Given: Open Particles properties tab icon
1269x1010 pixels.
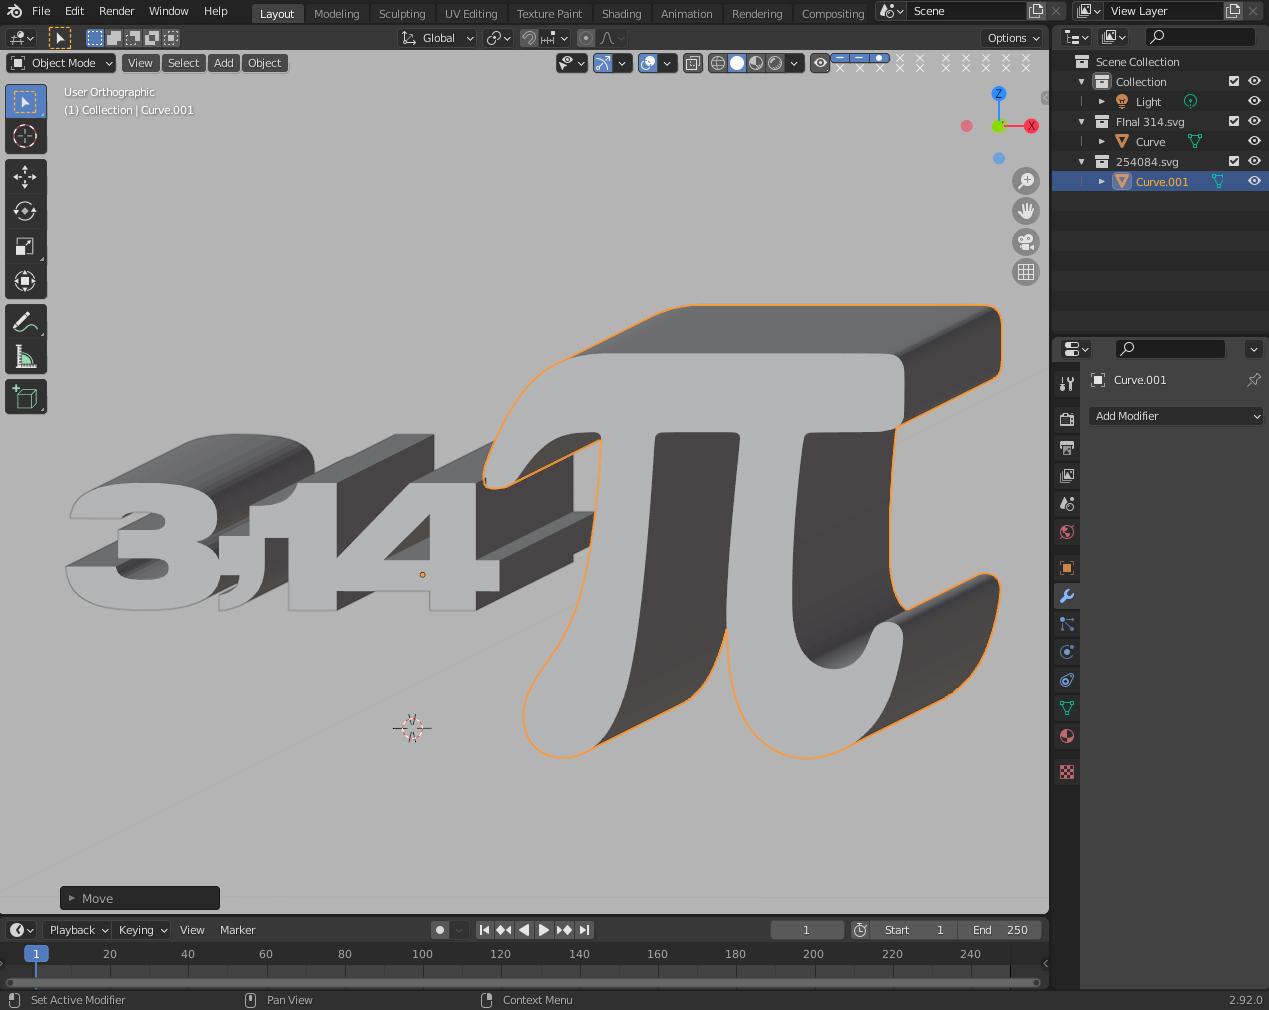Looking at the screenshot, I should pyautogui.click(x=1067, y=624).
